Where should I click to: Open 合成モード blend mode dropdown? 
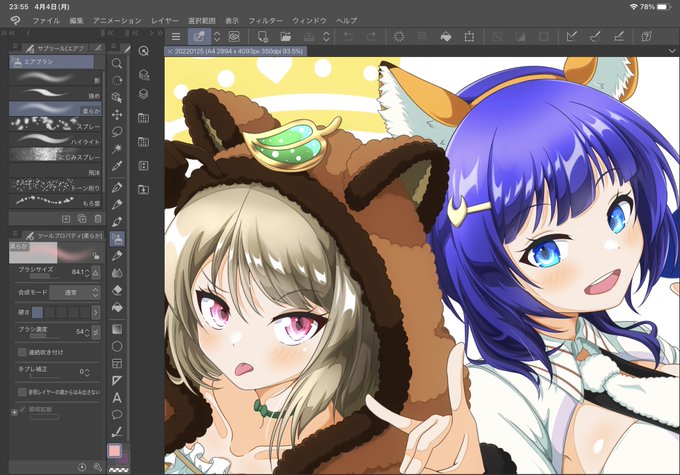[x=75, y=292]
